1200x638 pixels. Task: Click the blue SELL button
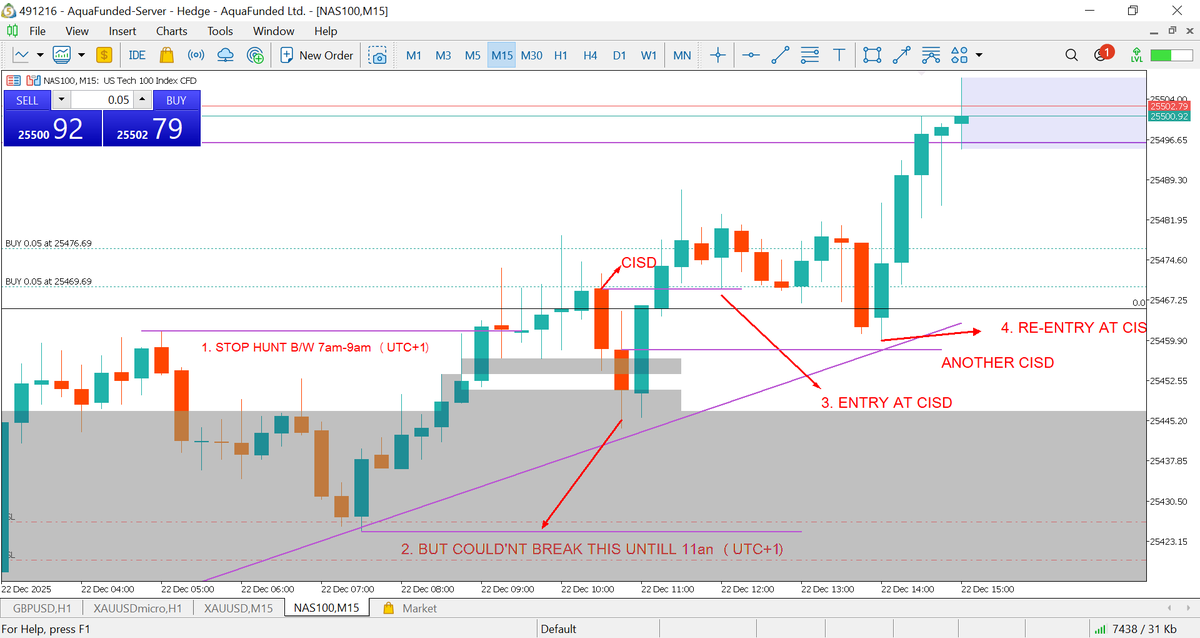[x=27, y=100]
